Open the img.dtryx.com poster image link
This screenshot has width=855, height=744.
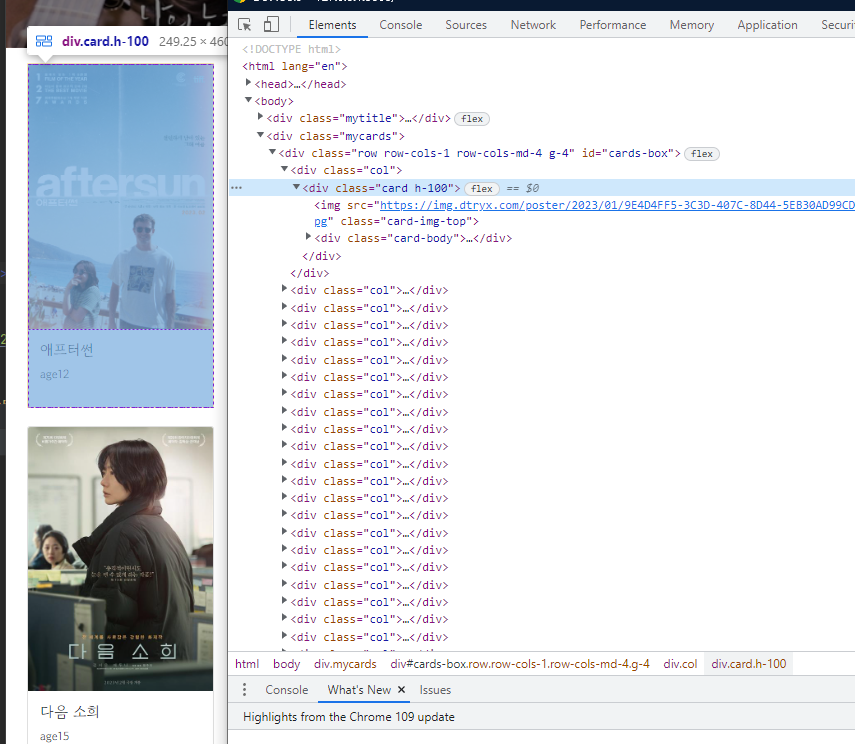click(x=617, y=205)
